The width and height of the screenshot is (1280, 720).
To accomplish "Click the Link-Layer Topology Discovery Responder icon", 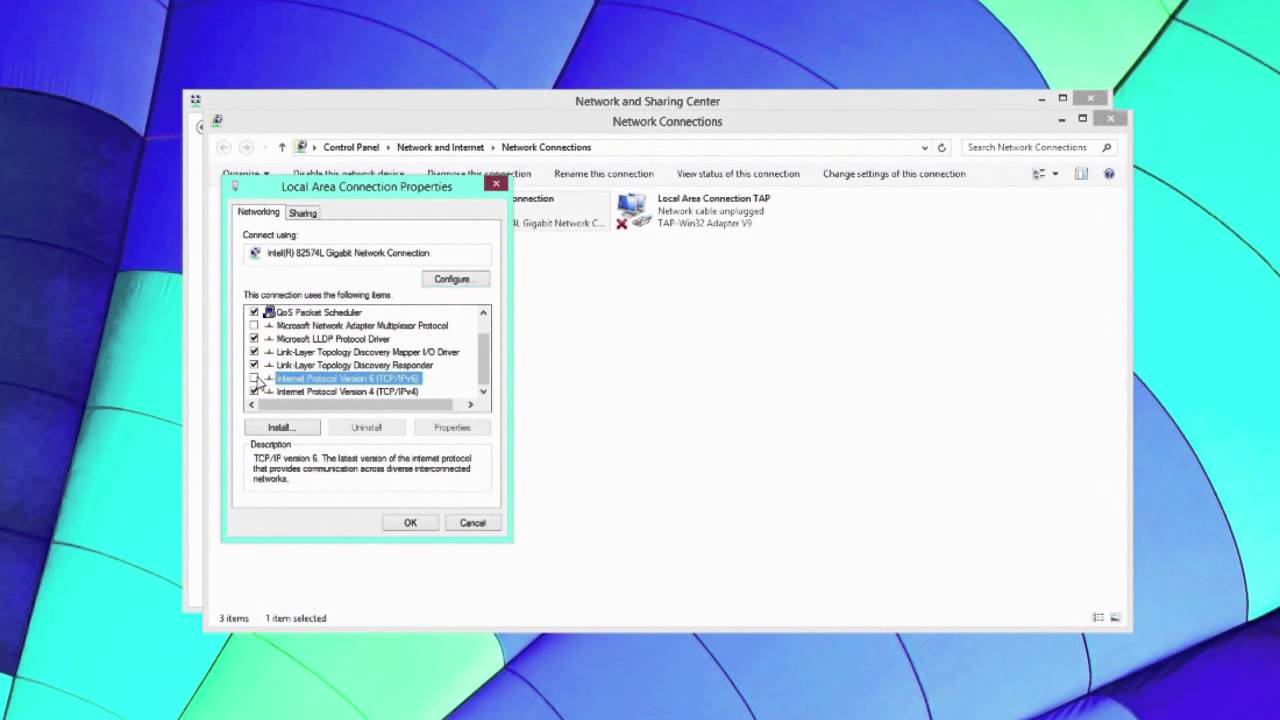I will (269, 365).
